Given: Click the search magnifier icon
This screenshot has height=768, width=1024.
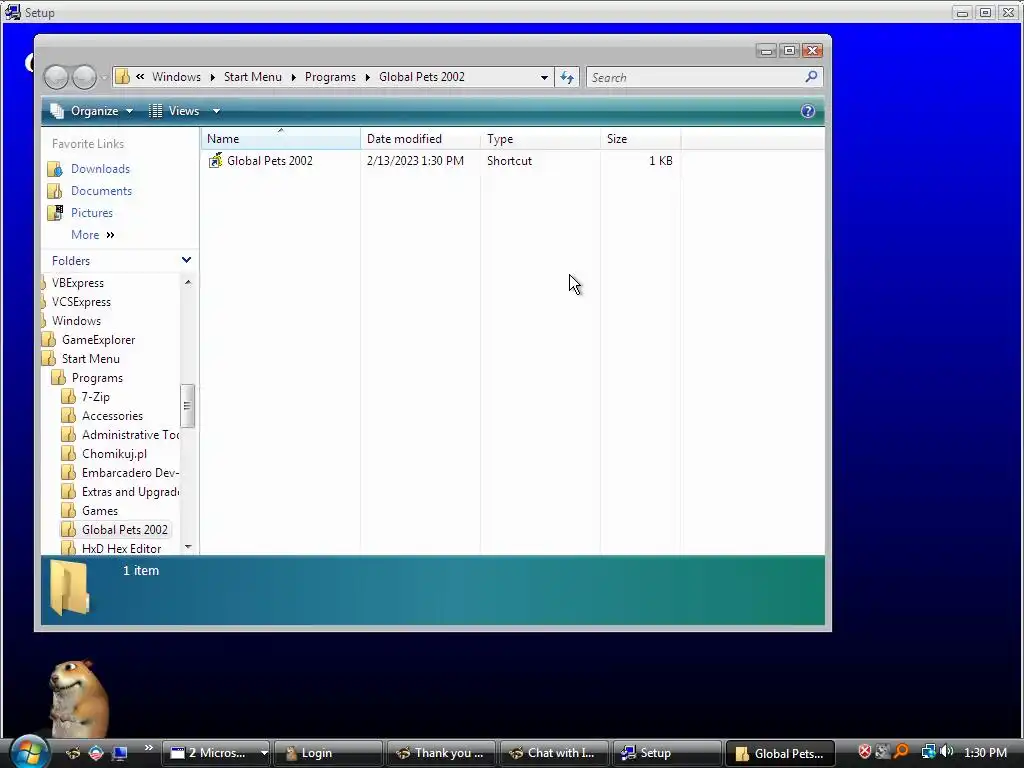Looking at the screenshot, I should pos(811,76).
